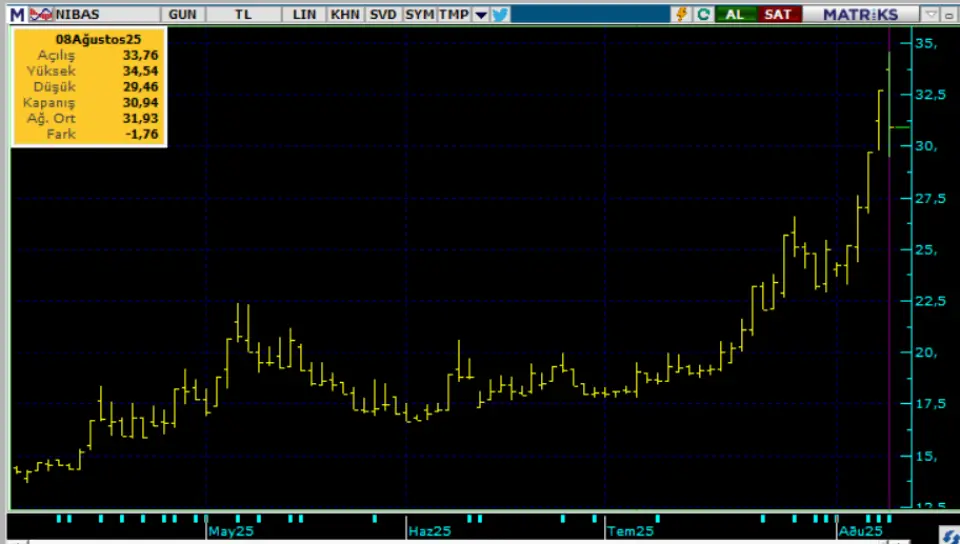
Task: Click the 27,5 price axis label
Action: click(931, 198)
